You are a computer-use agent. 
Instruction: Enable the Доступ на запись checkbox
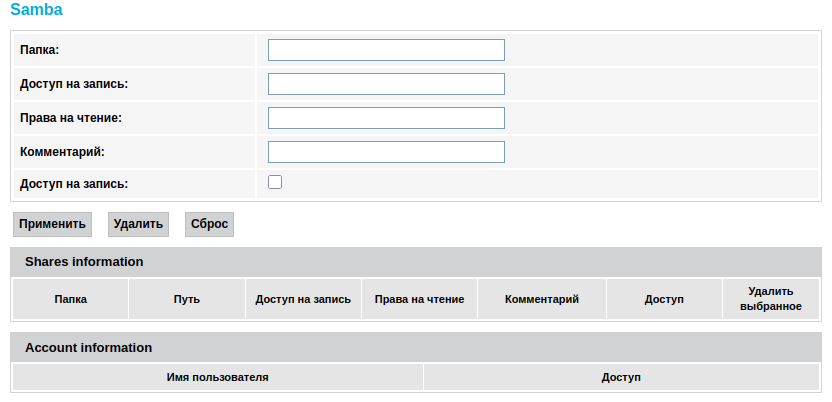pos(276,182)
